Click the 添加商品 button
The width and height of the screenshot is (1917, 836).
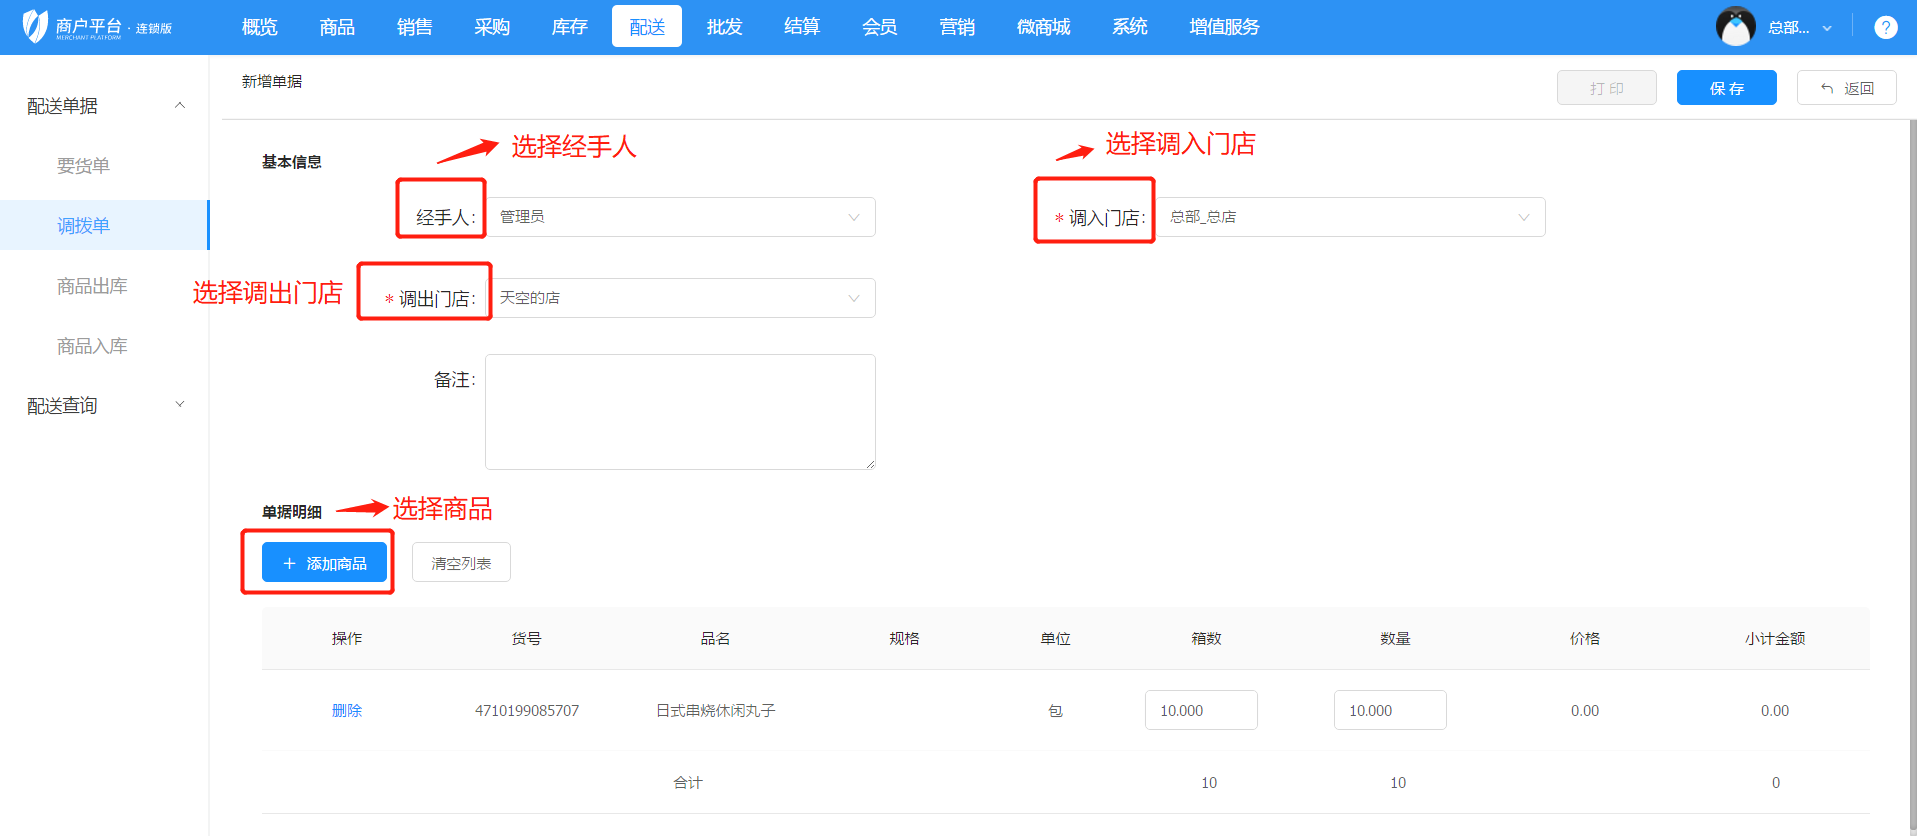(x=324, y=563)
